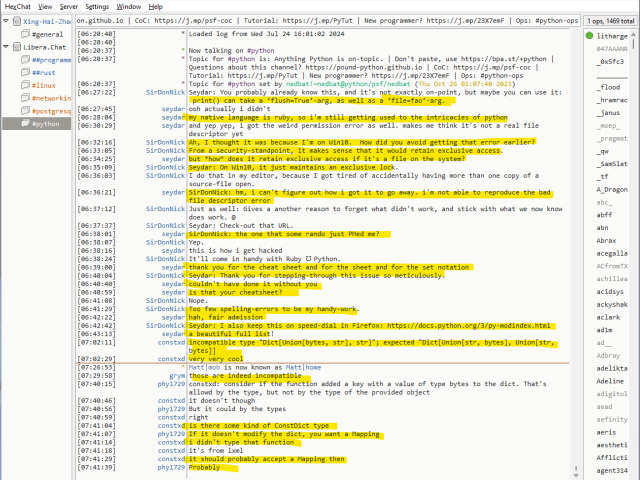Select user _flood in user list

point(608,87)
